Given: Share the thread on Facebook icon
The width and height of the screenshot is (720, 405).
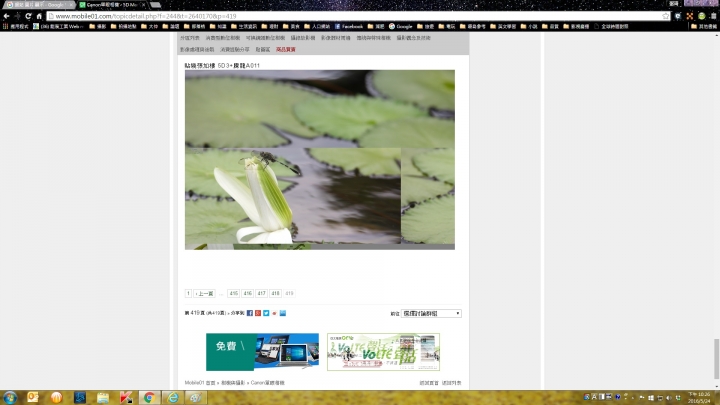Looking at the screenshot, I should pyautogui.click(x=250, y=313).
